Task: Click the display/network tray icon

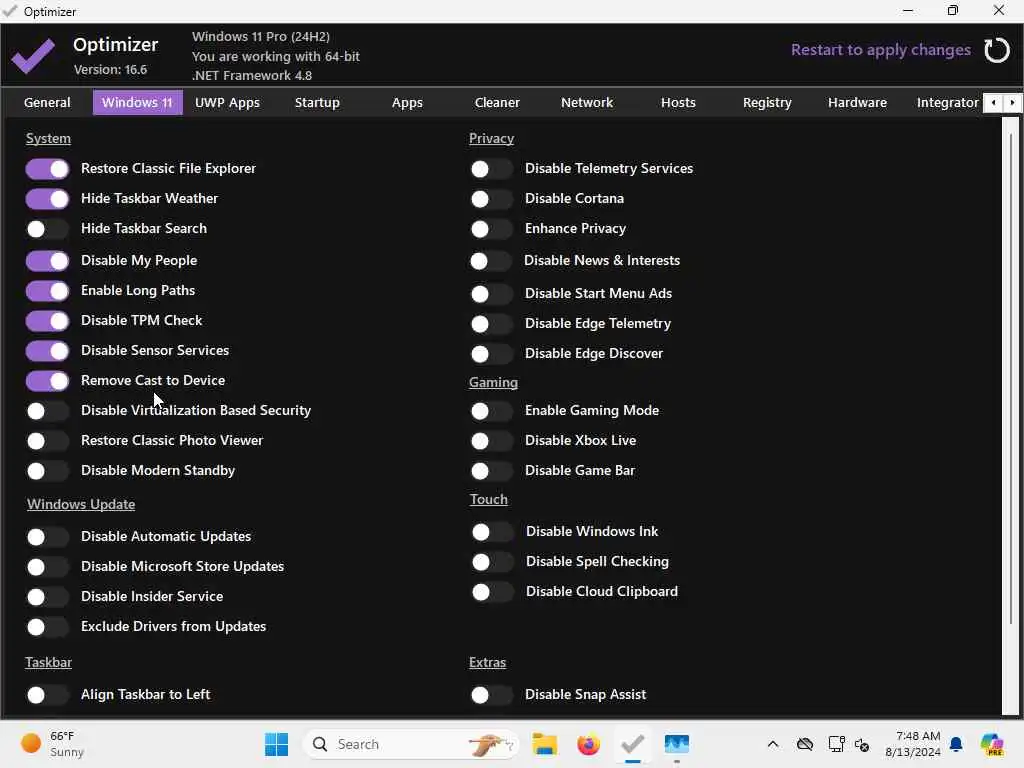Action: tap(836, 744)
